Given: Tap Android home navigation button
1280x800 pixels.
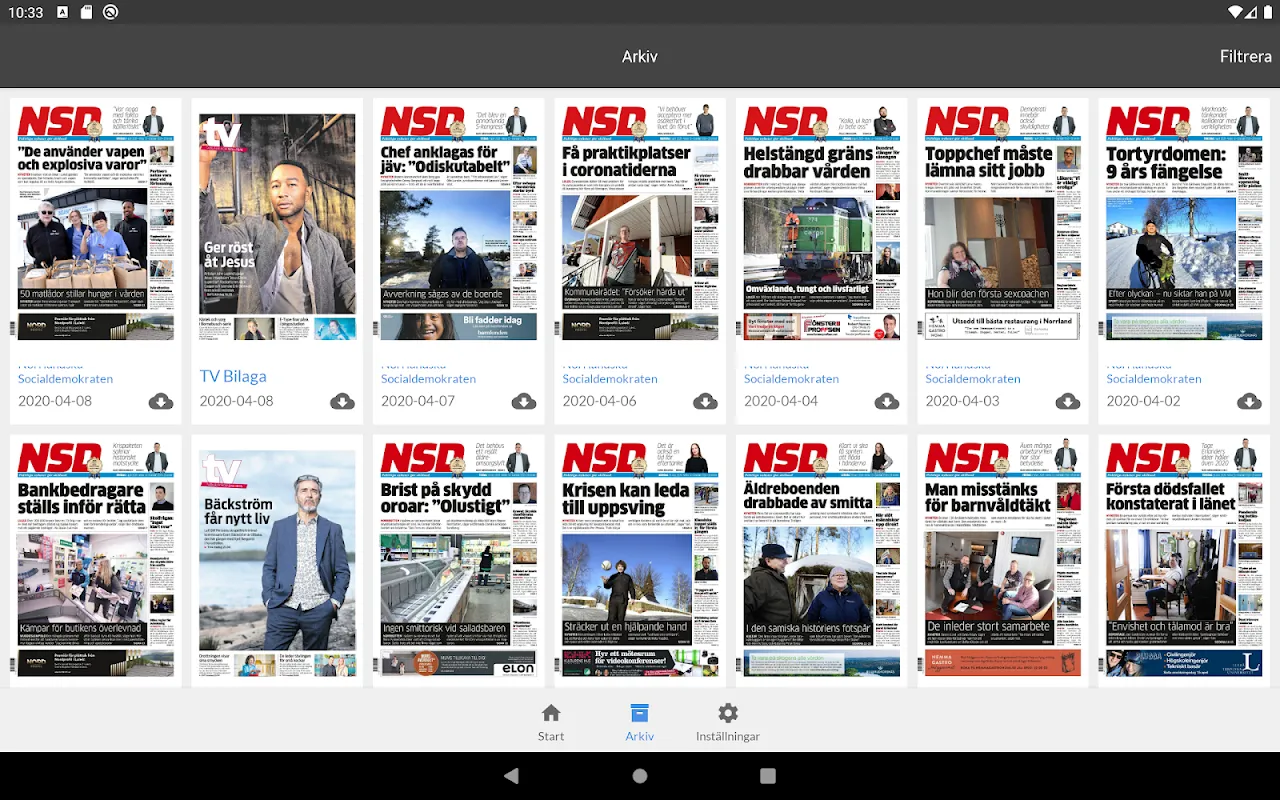Looking at the screenshot, I should (640, 776).
